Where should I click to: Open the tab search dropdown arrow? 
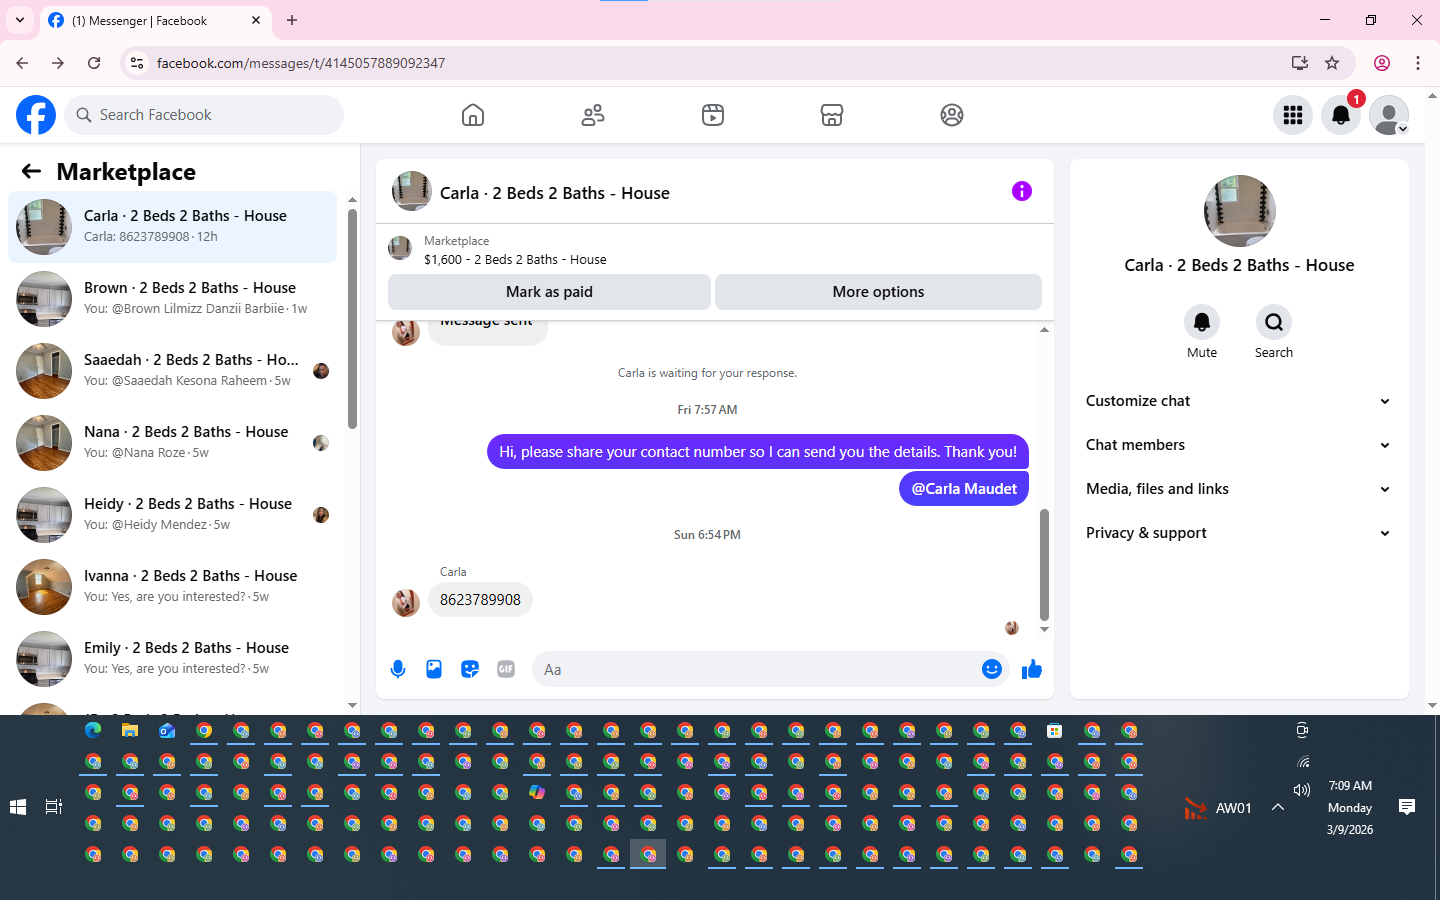[x=20, y=20]
